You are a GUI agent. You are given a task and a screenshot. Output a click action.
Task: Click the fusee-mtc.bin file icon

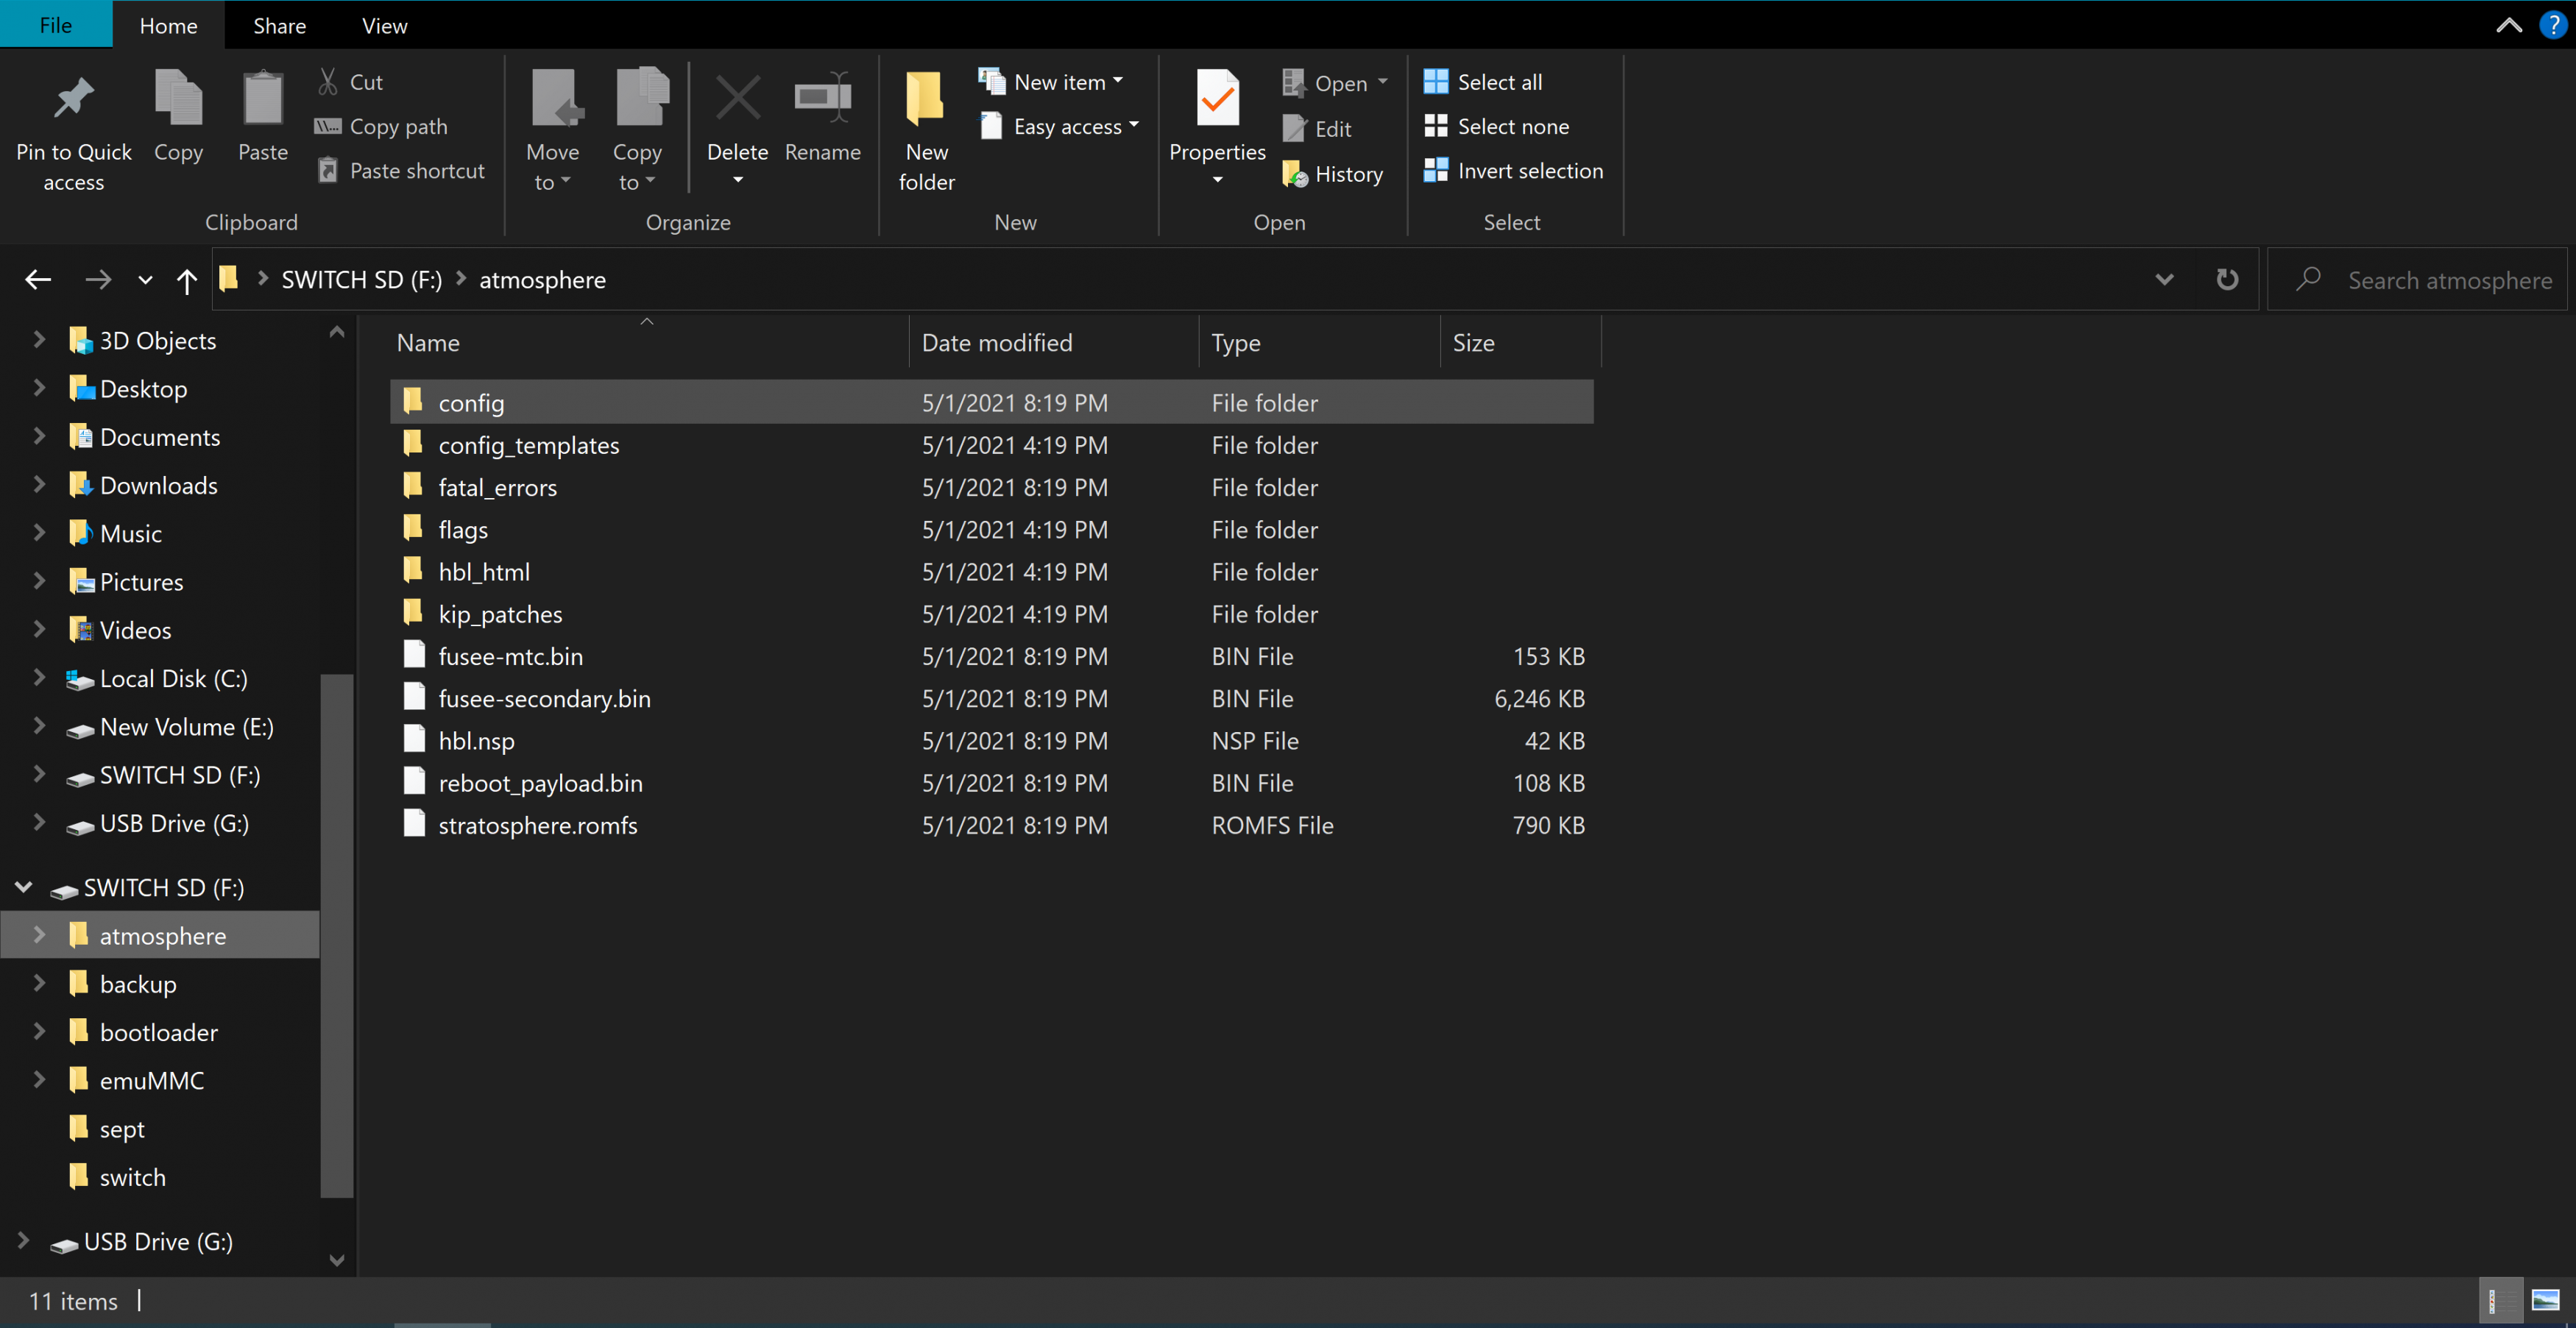414,655
